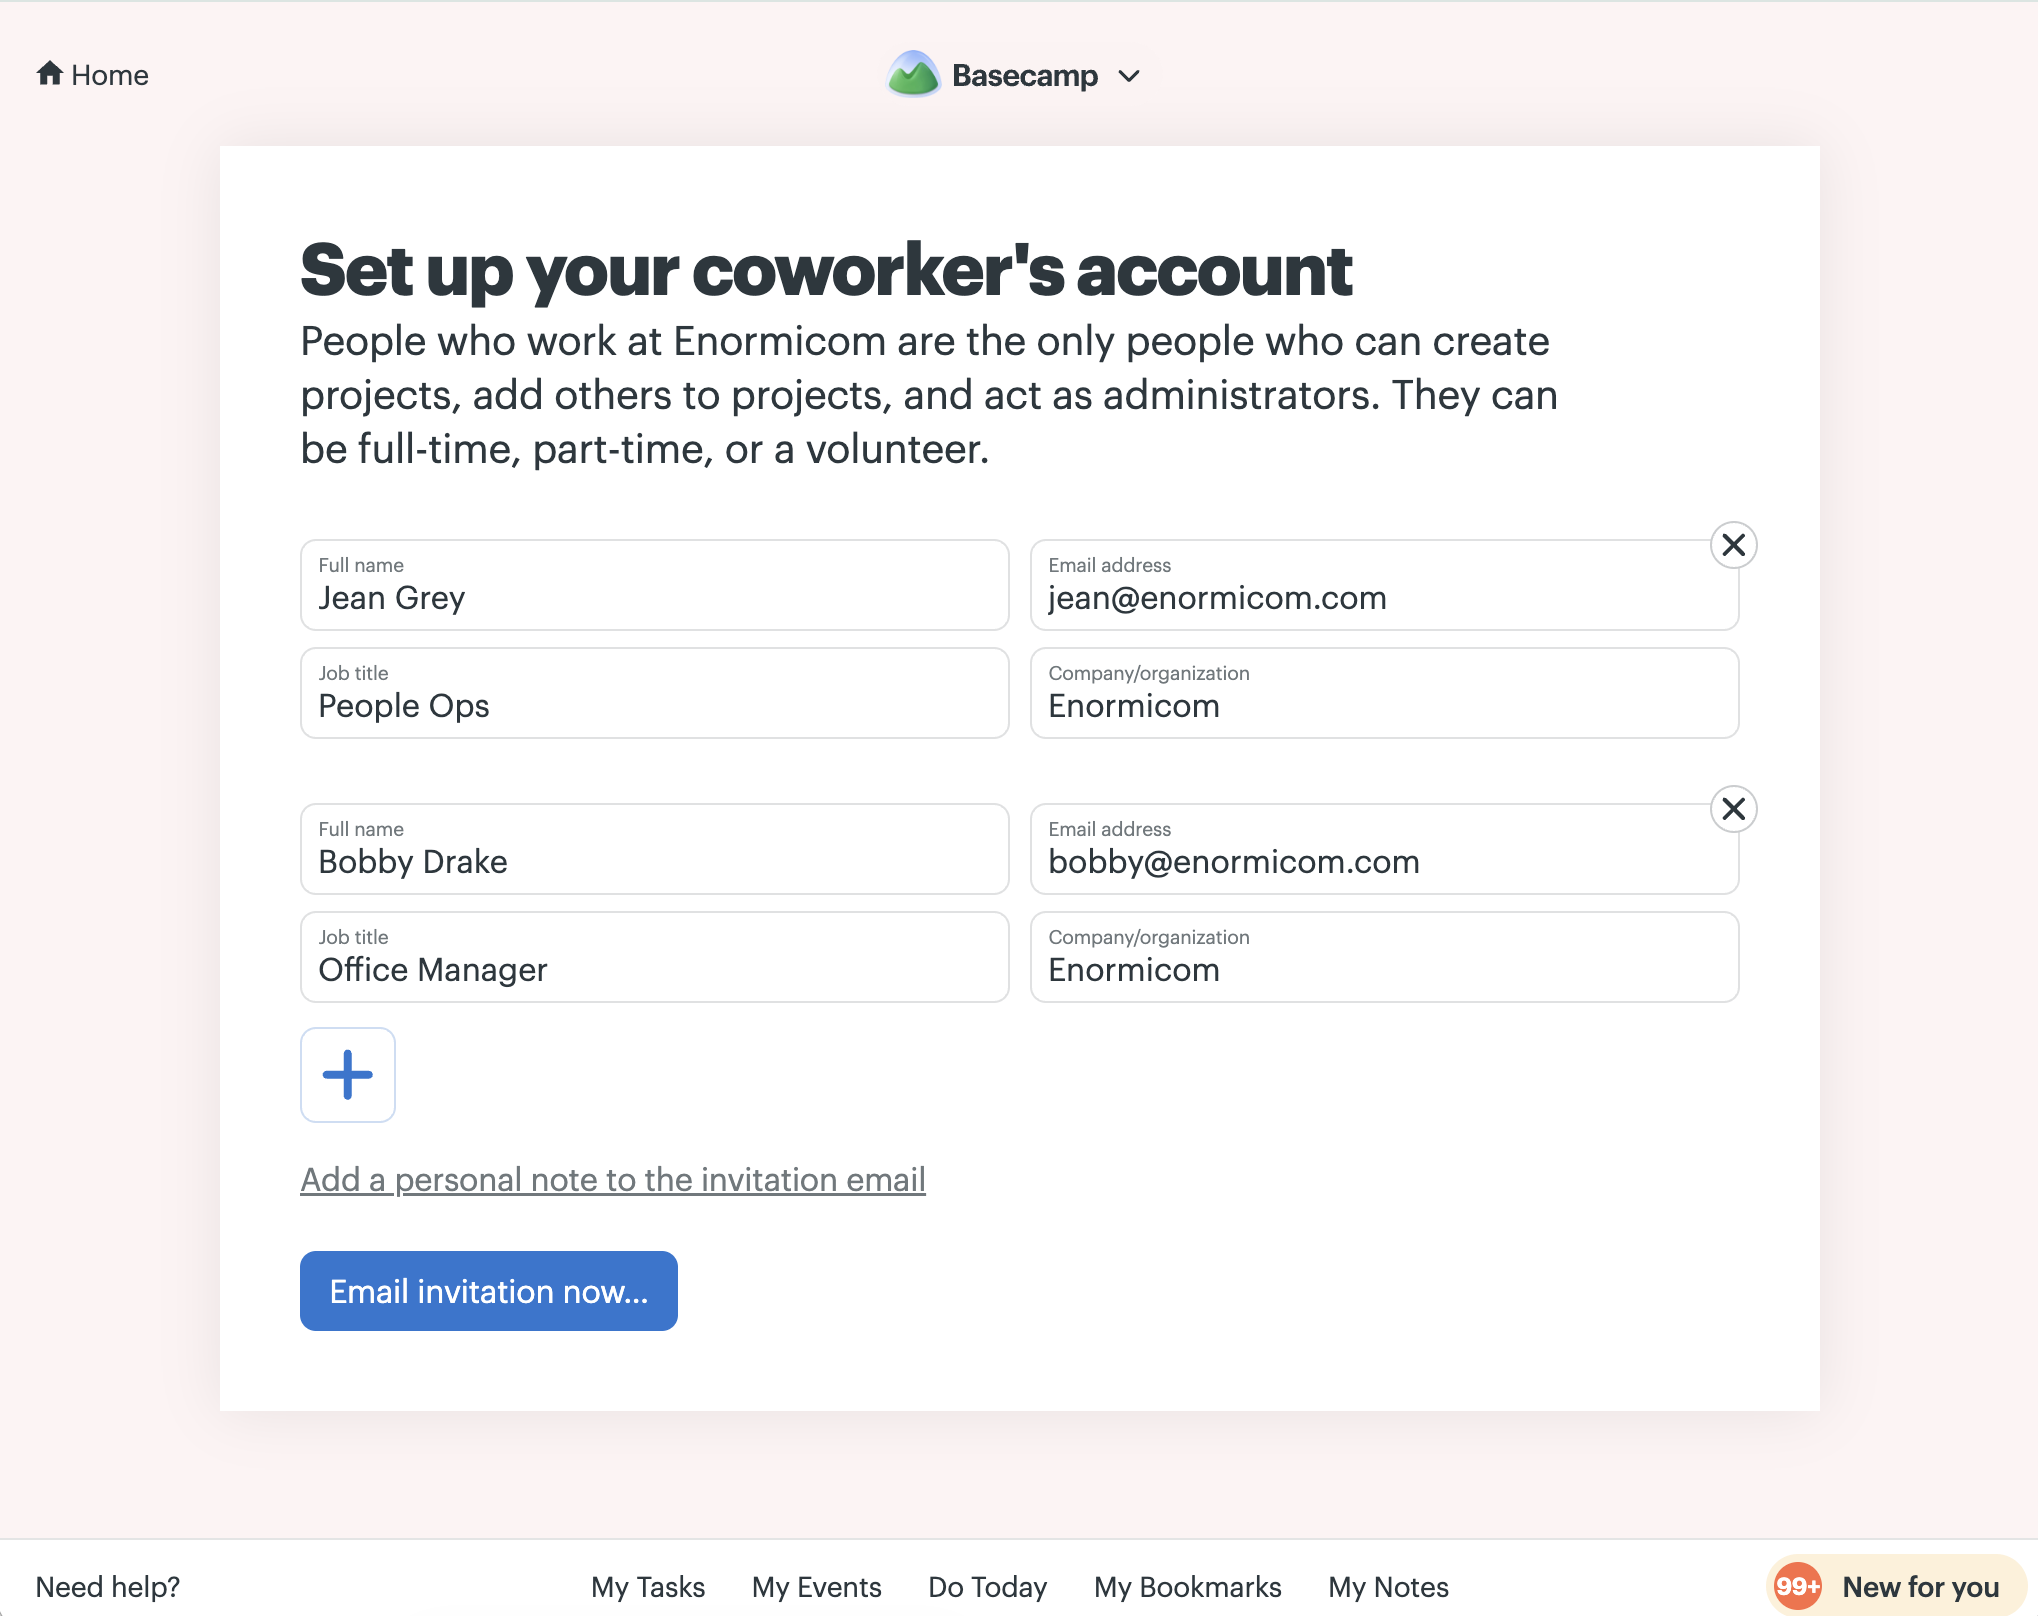Edit Jean Grey's Company/organization field

(x=1385, y=693)
